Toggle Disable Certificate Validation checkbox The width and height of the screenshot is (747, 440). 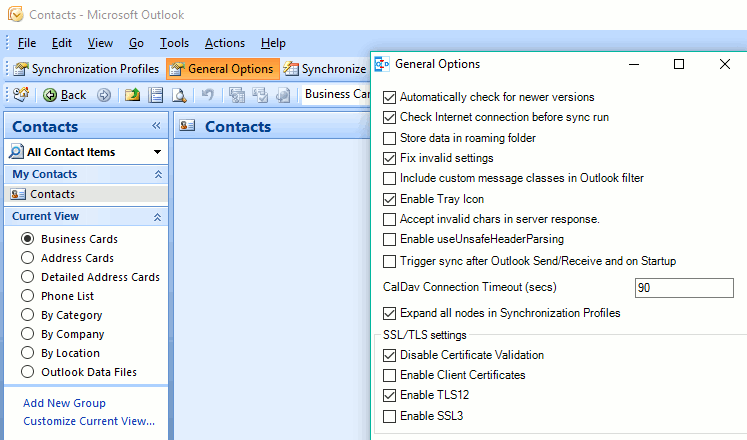pos(389,355)
